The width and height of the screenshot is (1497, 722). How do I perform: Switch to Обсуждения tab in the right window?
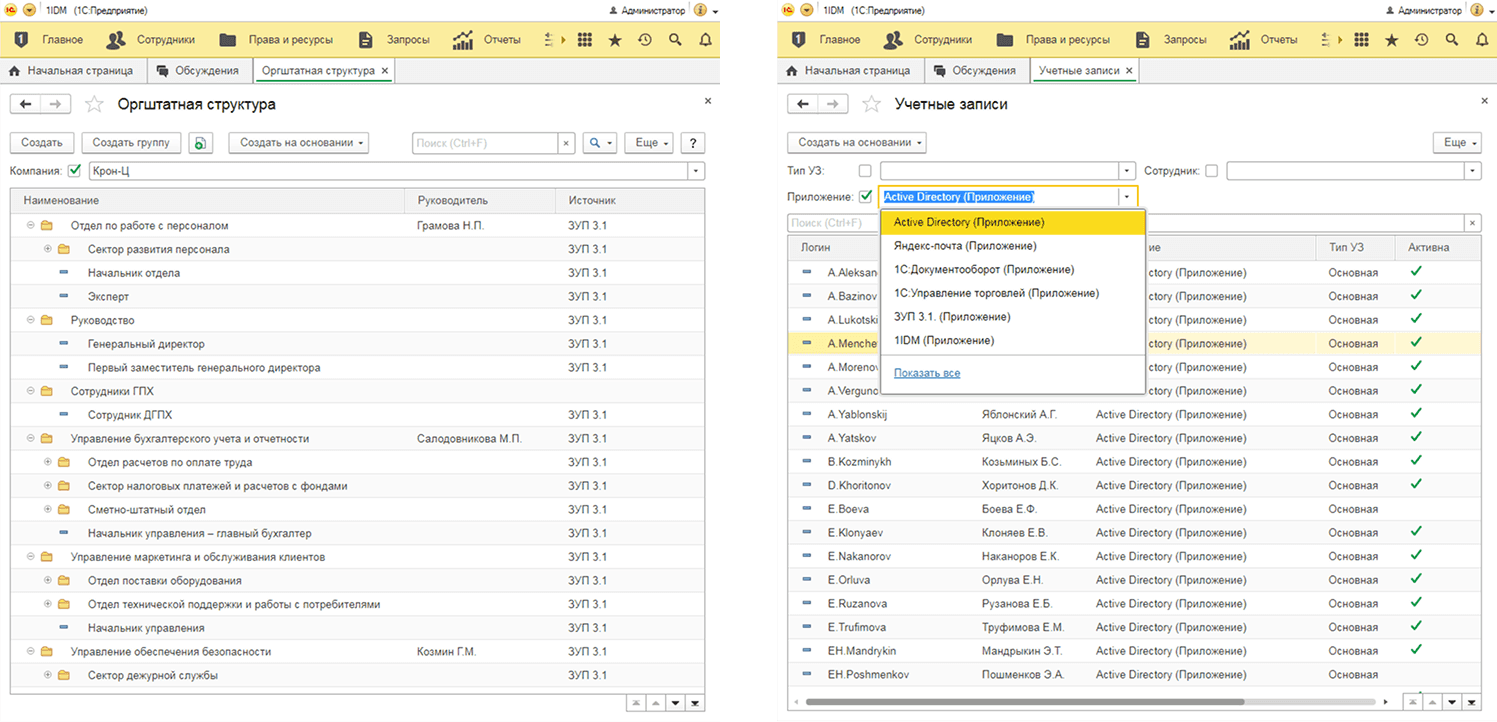(x=976, y=71)
